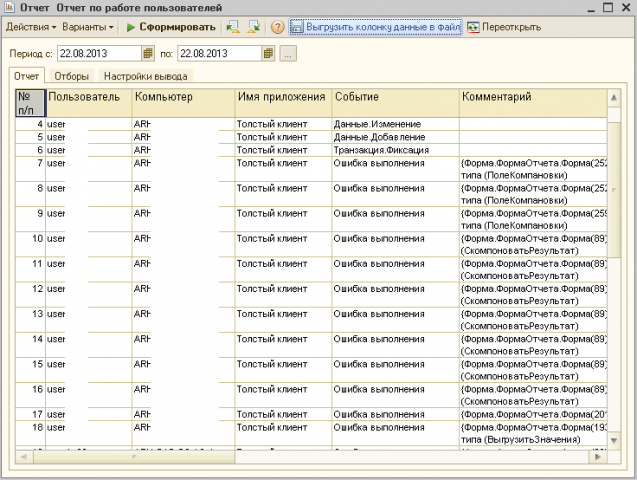Click the ellipsis period selection button
Viewport: 637px width, 480px height.
[288, 53]
